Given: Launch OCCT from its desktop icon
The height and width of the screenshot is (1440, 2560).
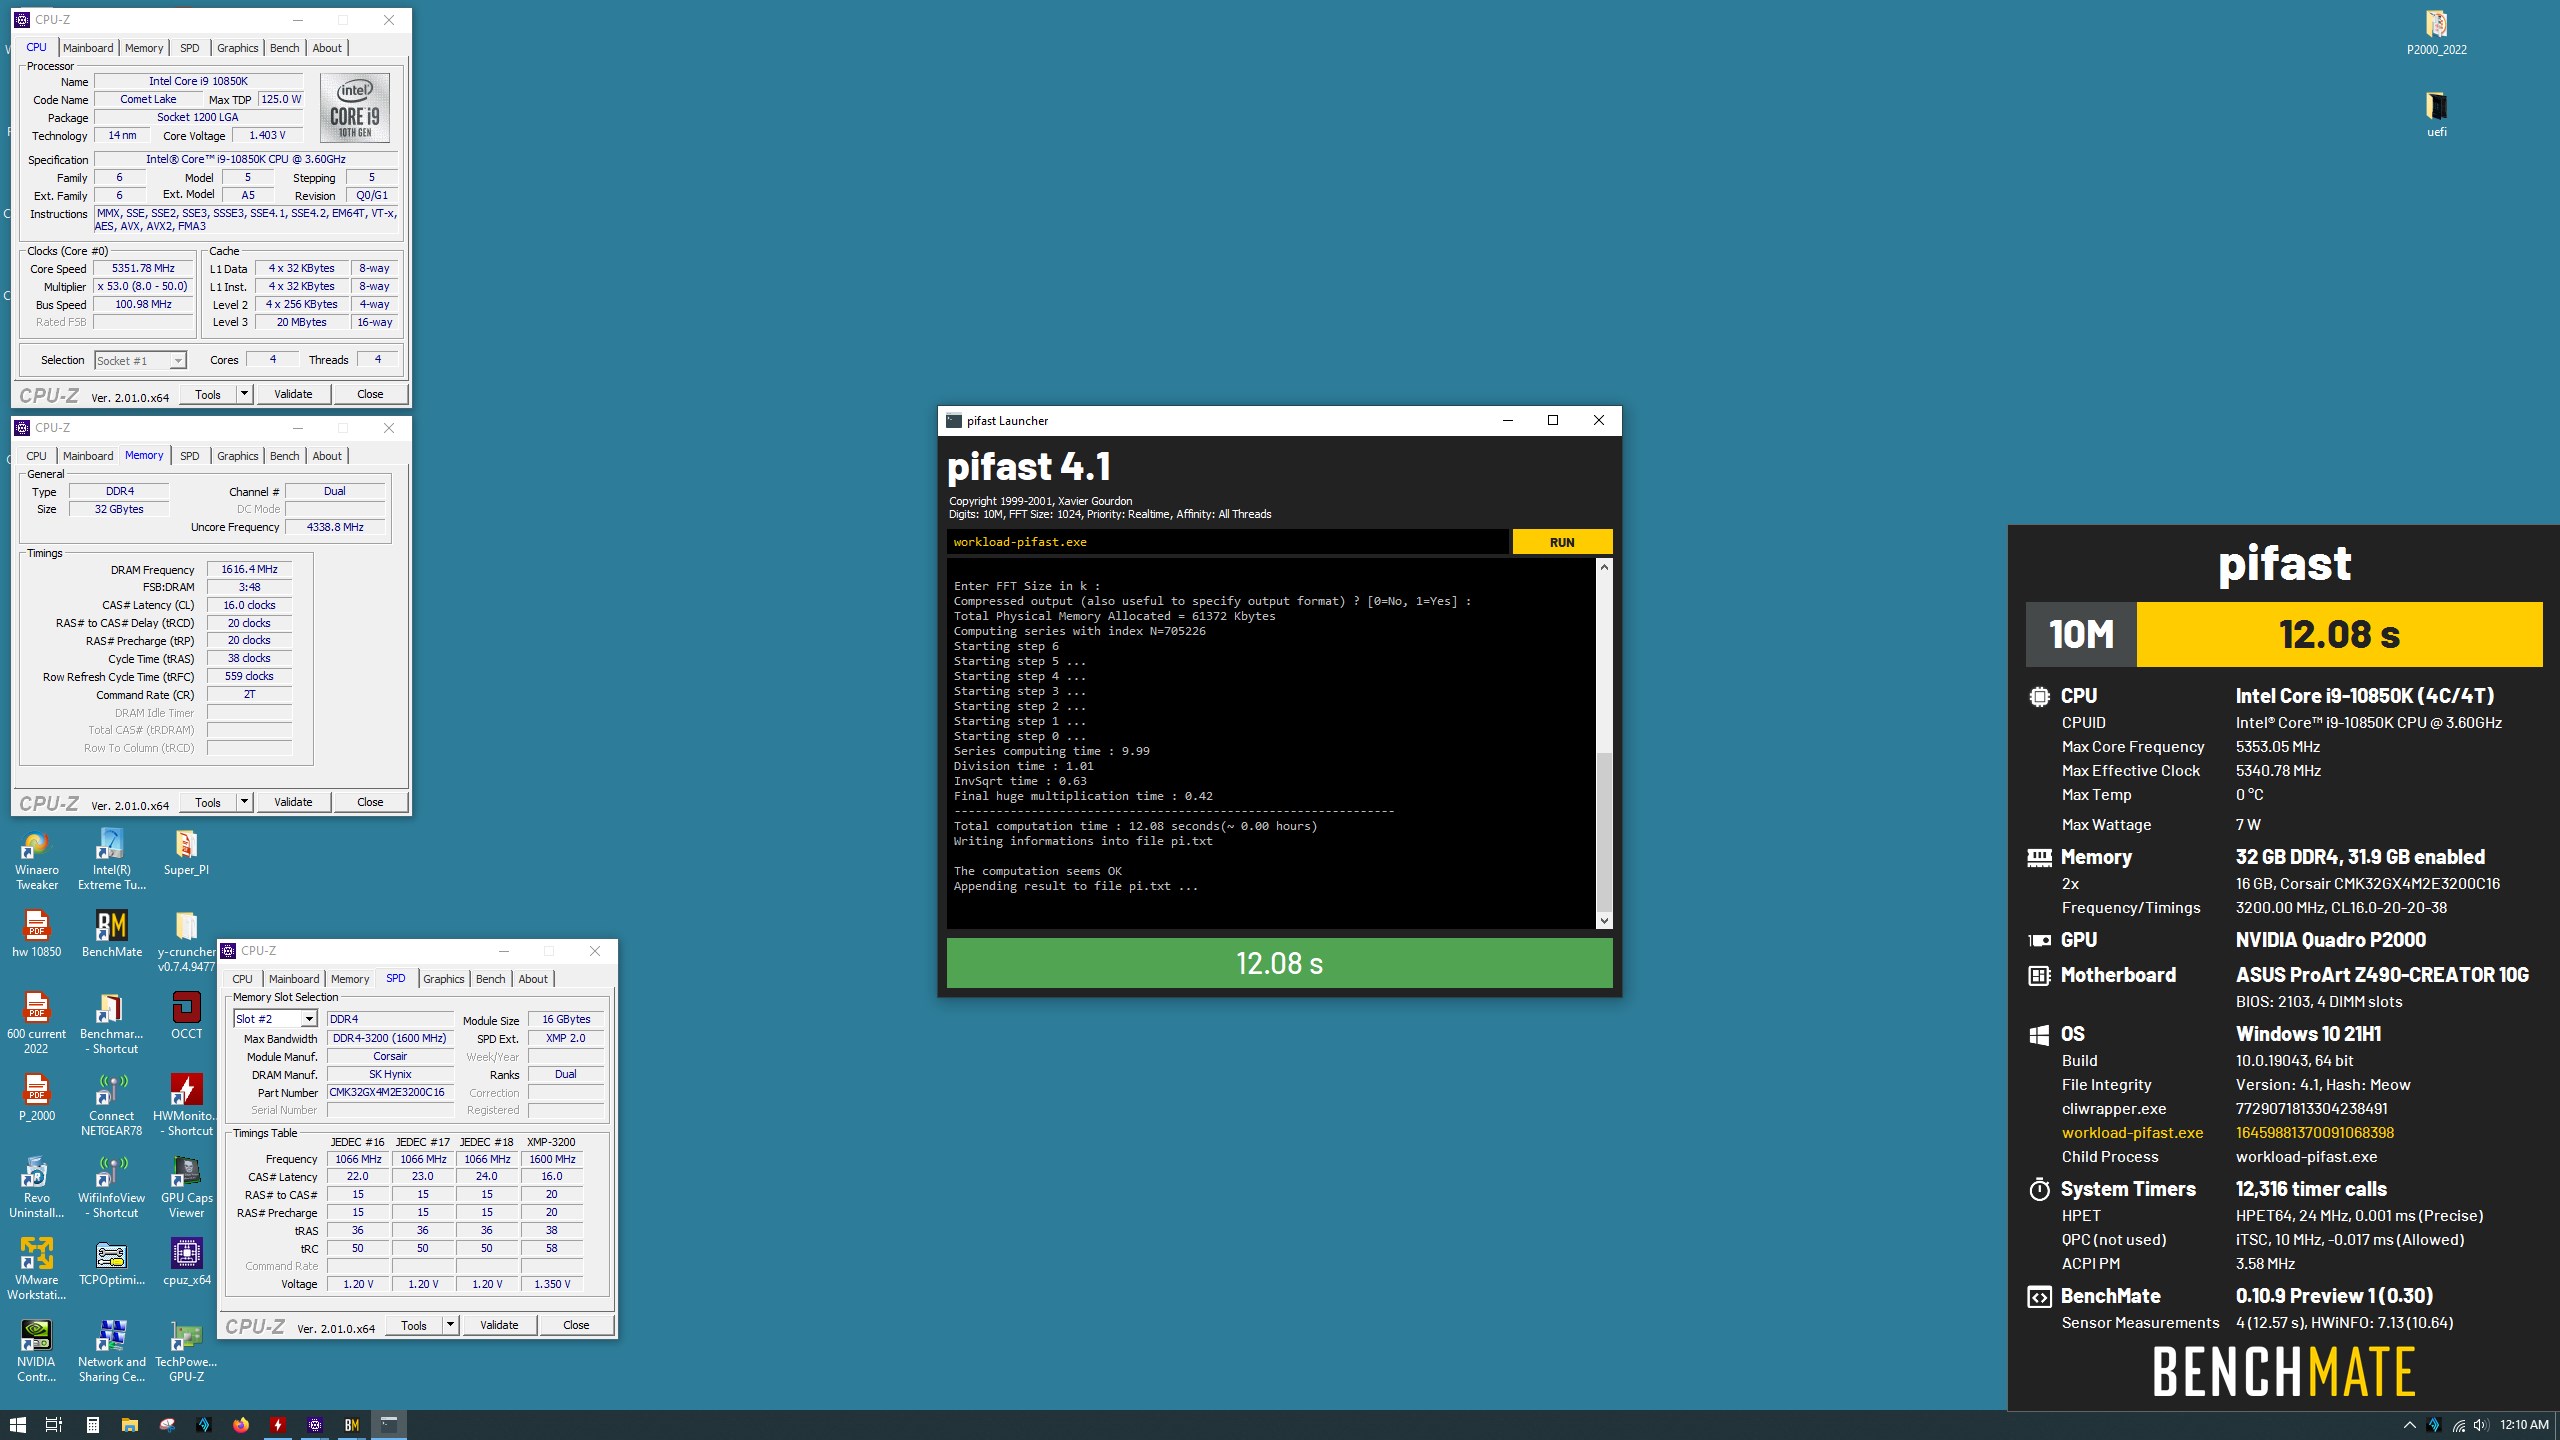Looking at the screenshot, I should coord(186,1016).
